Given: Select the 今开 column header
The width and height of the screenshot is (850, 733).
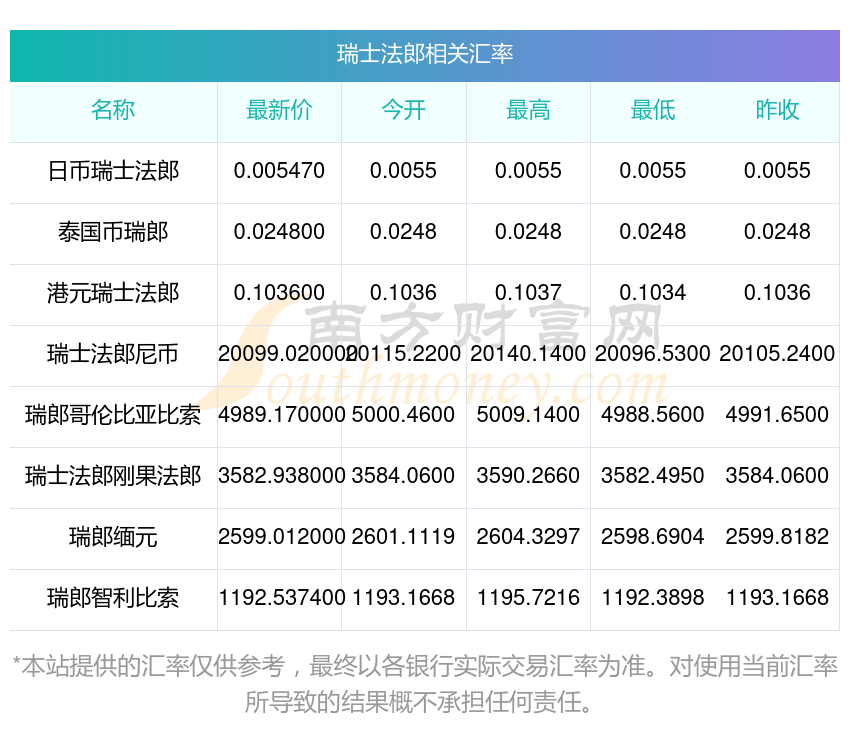Looking at the screenshot, I should (x=403, y=110).
